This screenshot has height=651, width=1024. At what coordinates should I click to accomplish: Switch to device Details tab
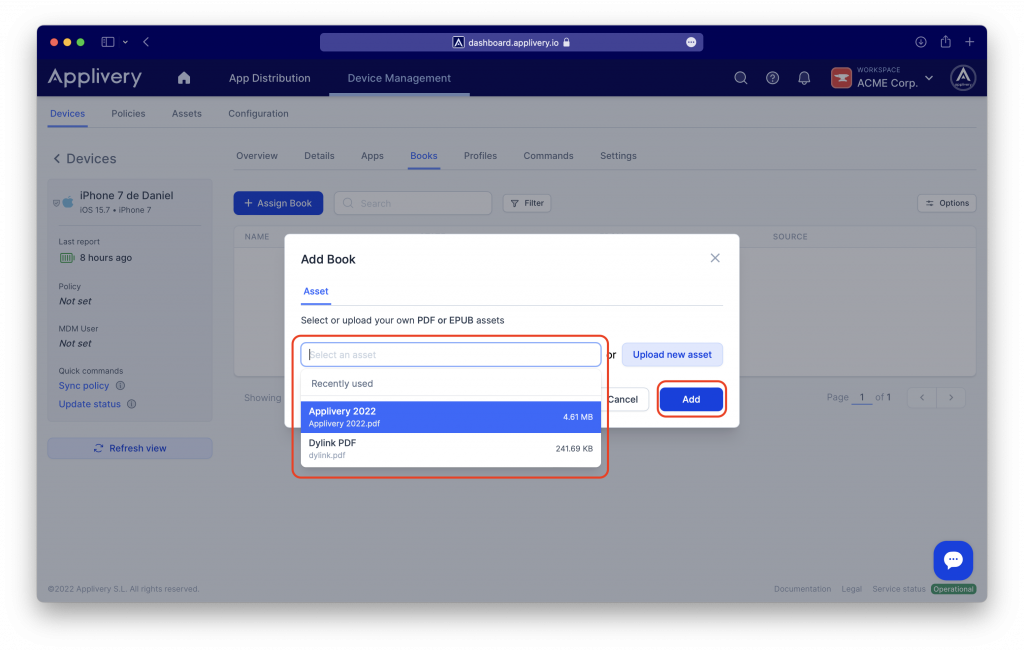tap(319, 155)
